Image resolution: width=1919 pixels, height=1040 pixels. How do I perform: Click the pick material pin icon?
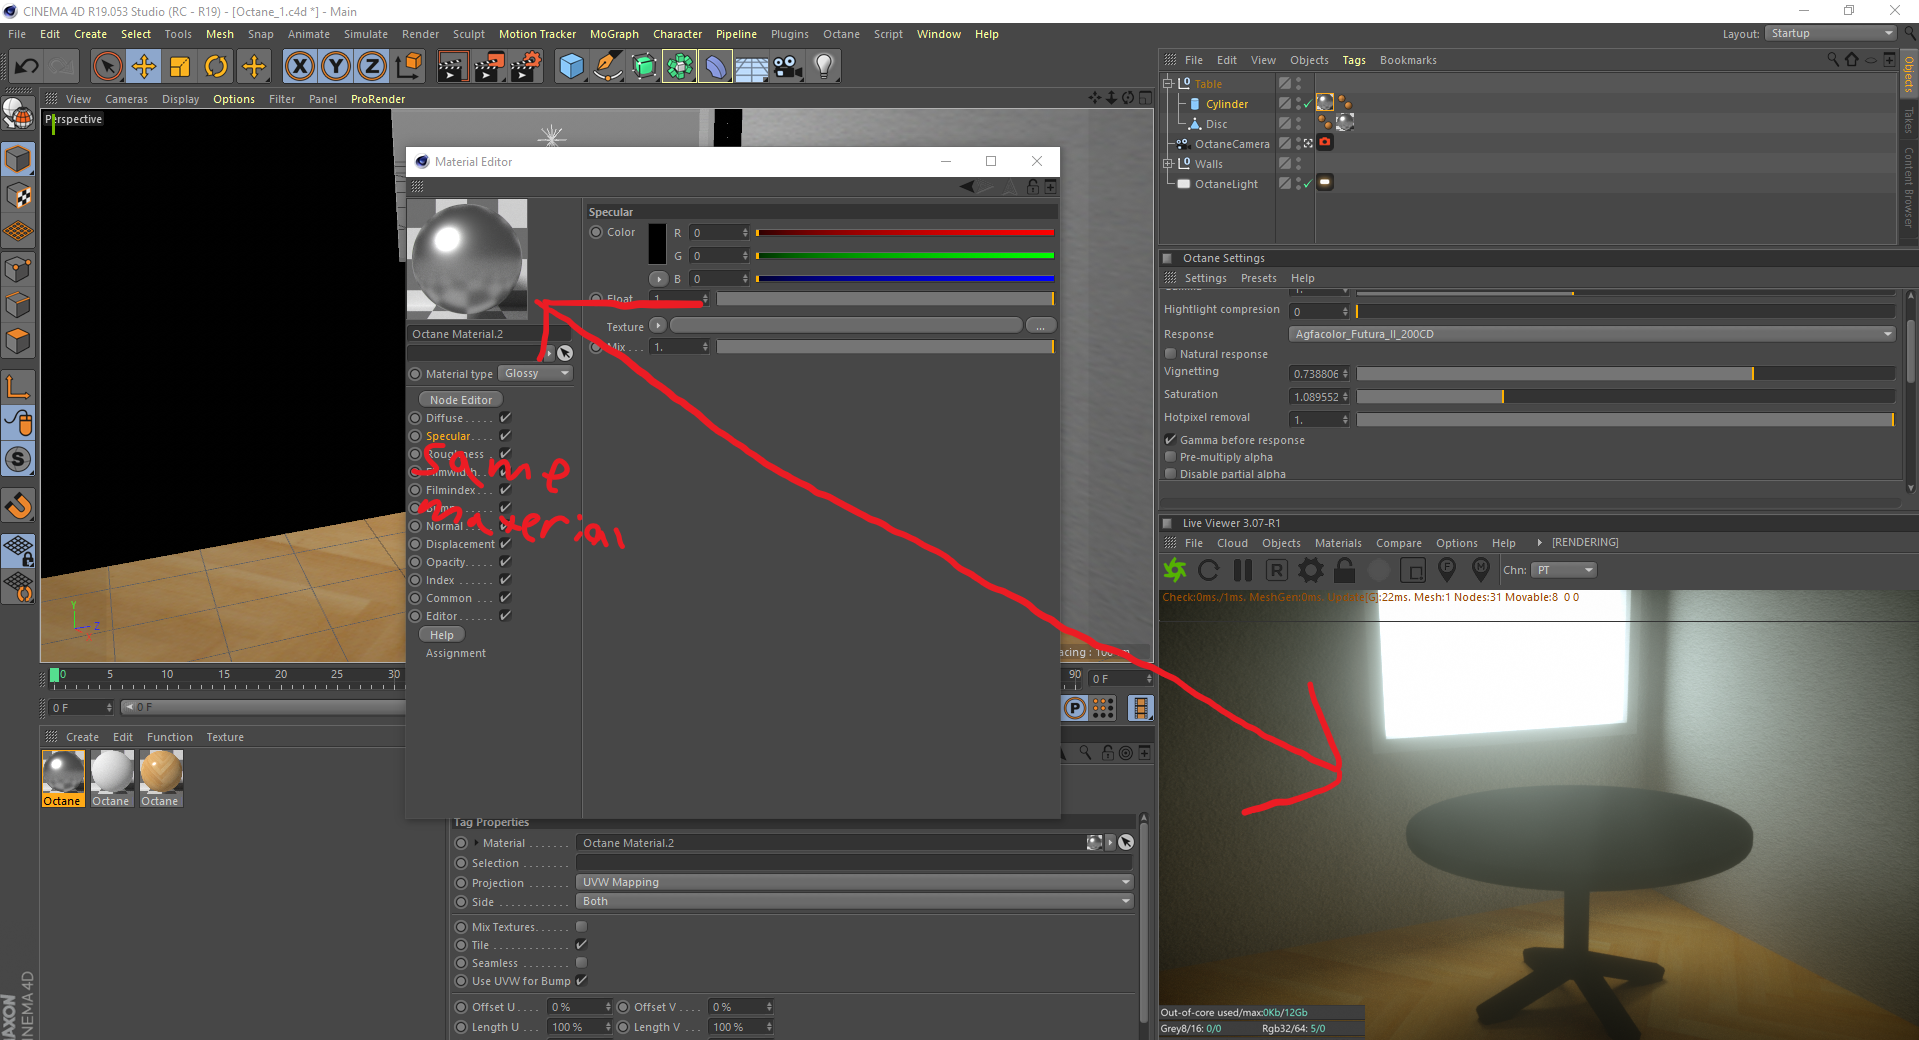click(x=1481, y=570)
